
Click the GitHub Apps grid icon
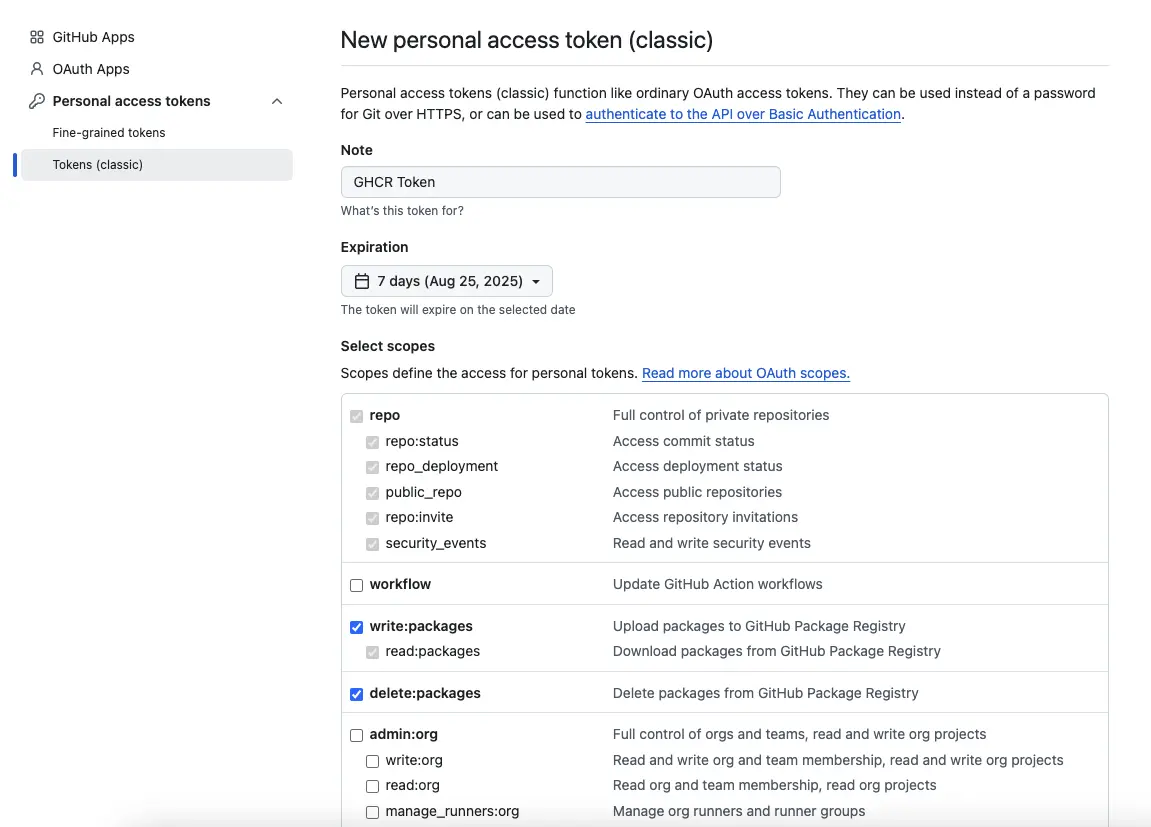(37, 37)
